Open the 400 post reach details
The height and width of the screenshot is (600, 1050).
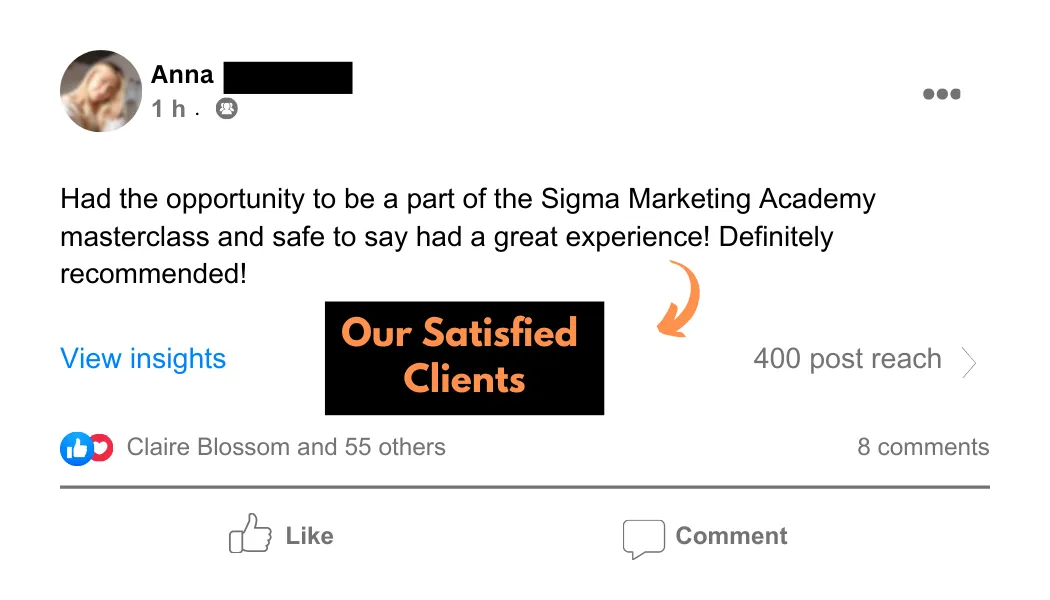point(847,359)
